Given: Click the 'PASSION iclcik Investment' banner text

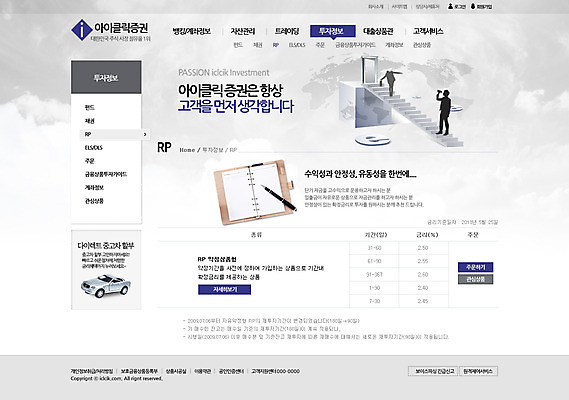Looking at the screenshot, I should click(224, 73).
